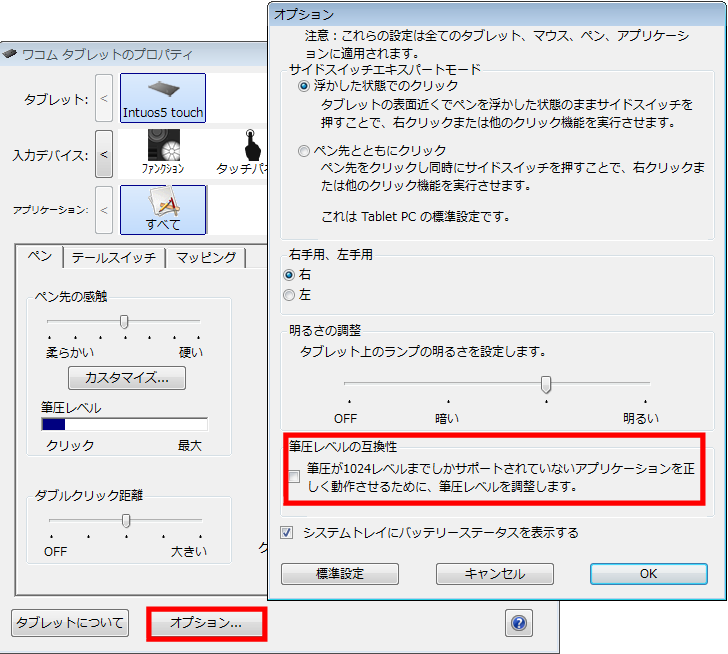Image resolution: width=728 pixels, height=654 pixels.
Task: Uncheck システムトレイにバッテリーステータスを表示する
Action: pyautogui.click(x=287, y=532)
